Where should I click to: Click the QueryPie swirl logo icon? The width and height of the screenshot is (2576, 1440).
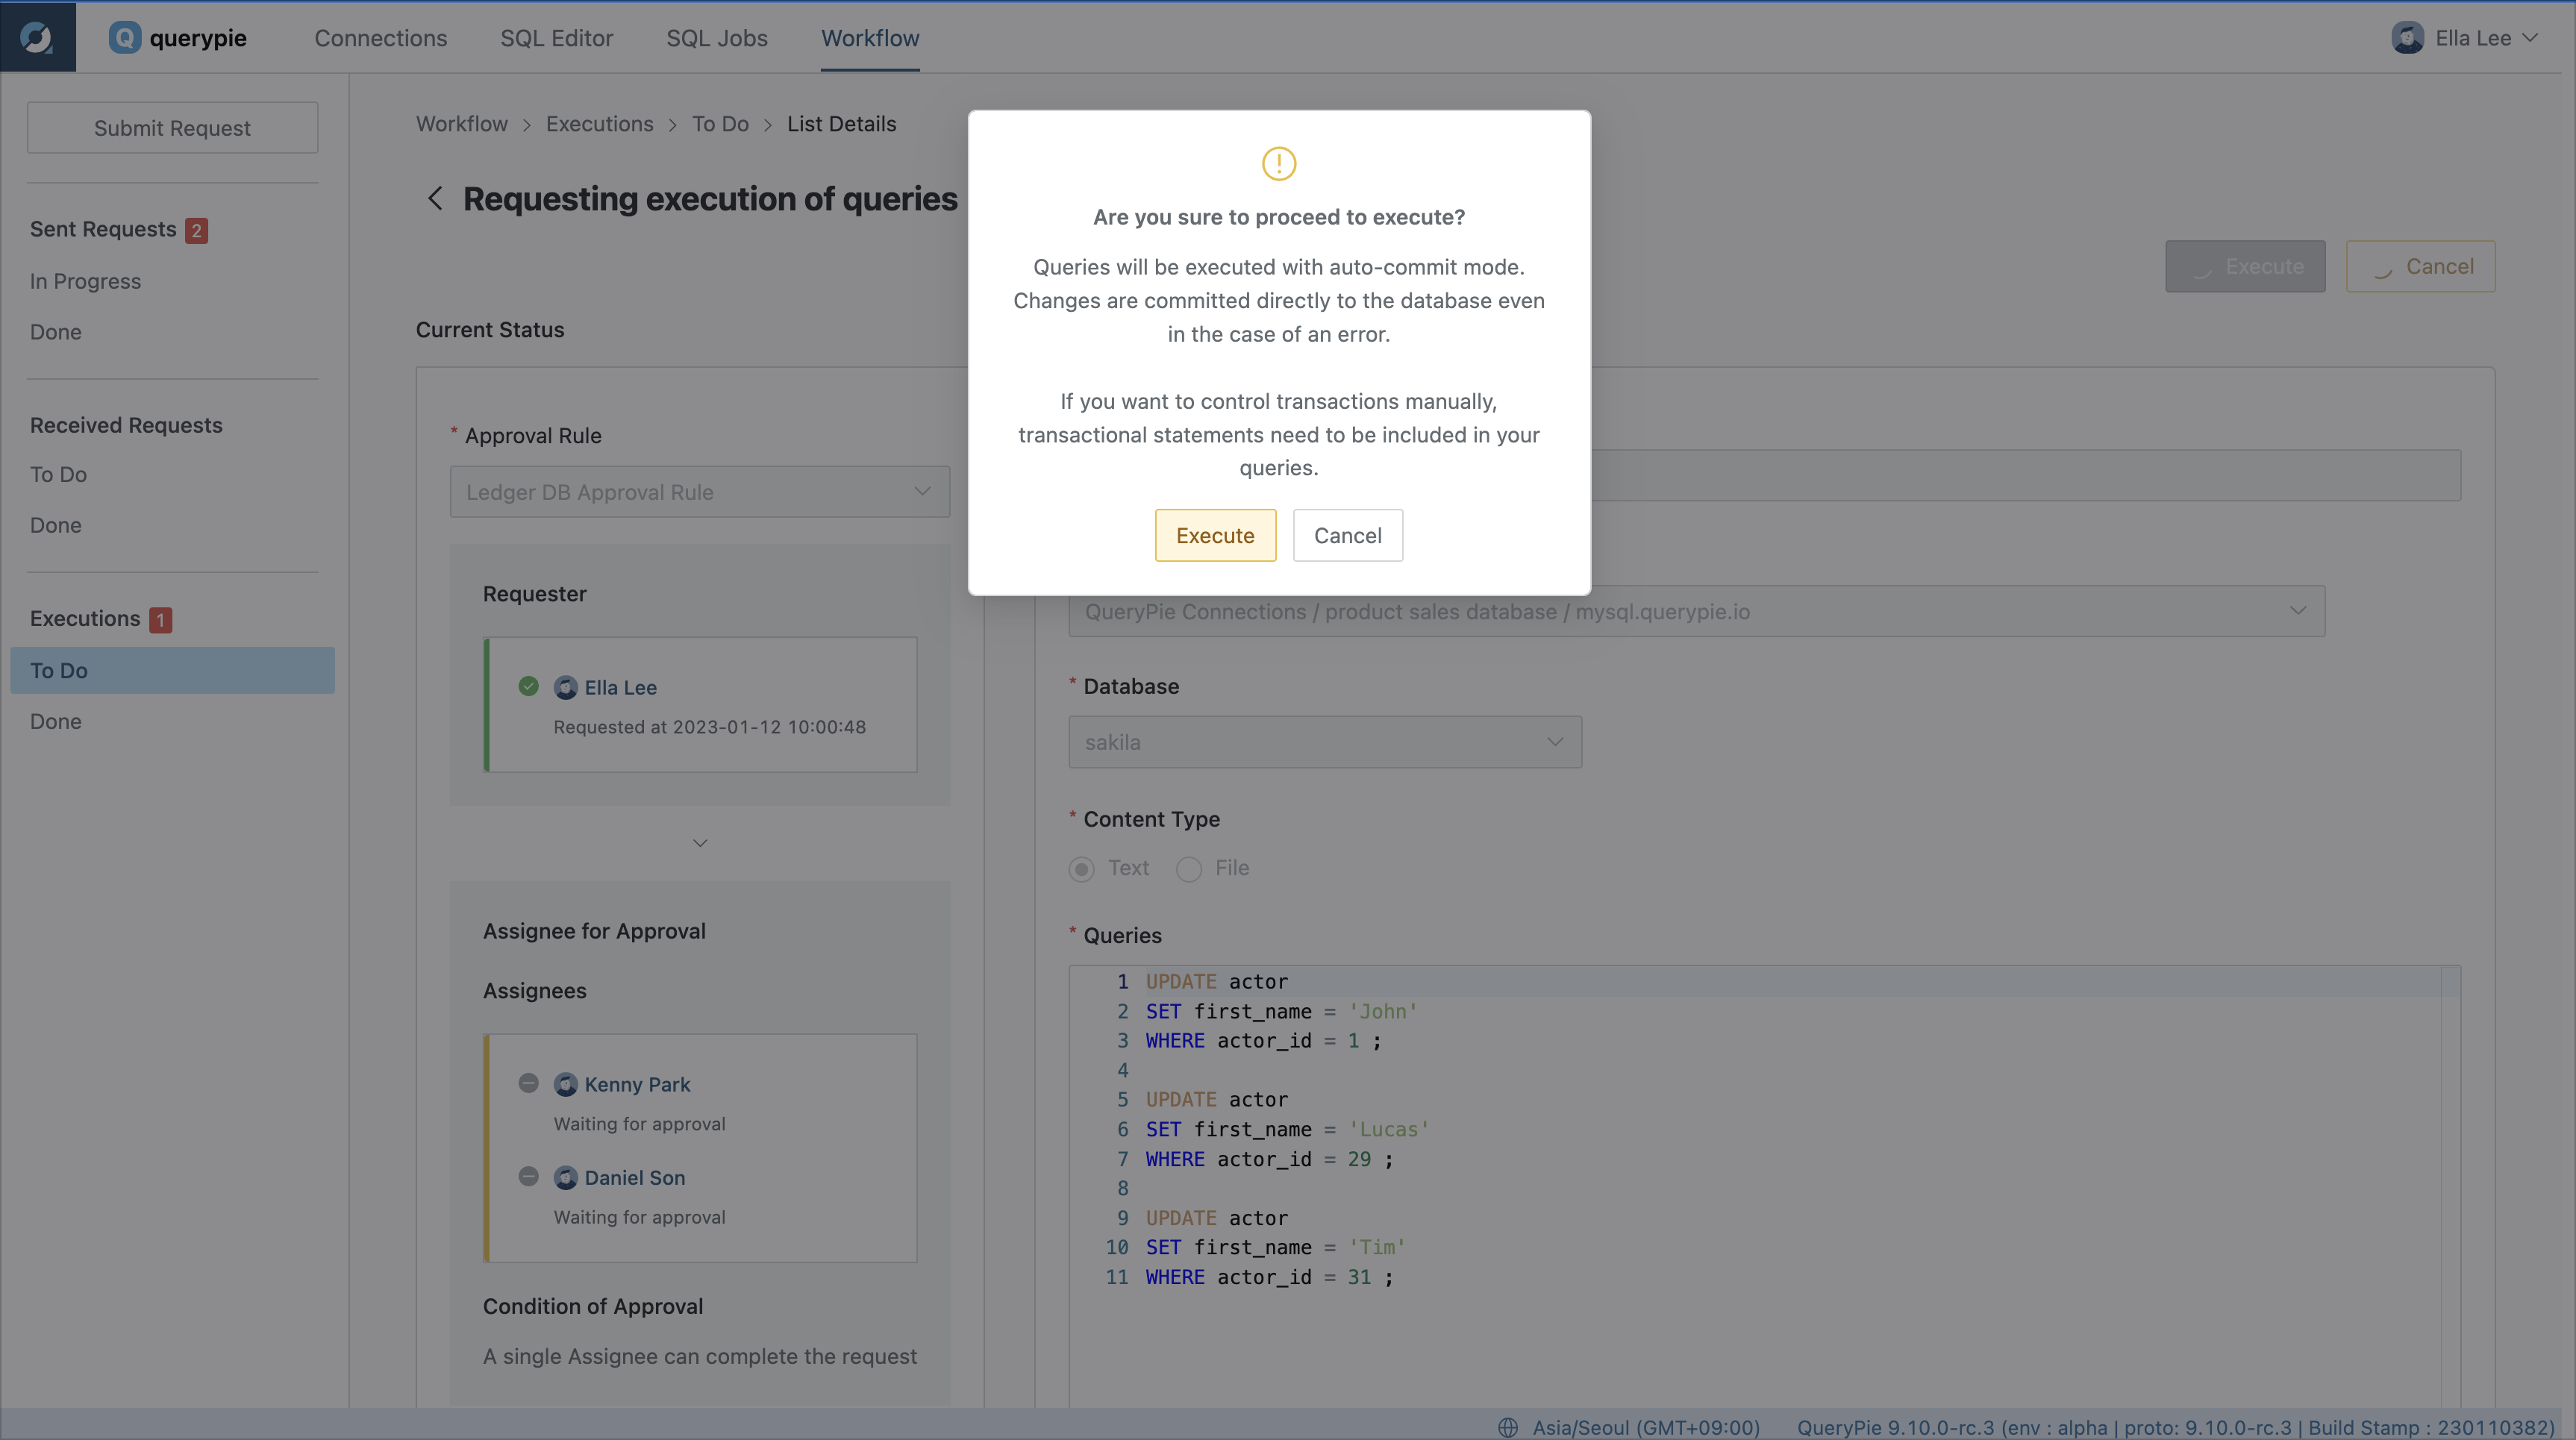click(37, 37)
